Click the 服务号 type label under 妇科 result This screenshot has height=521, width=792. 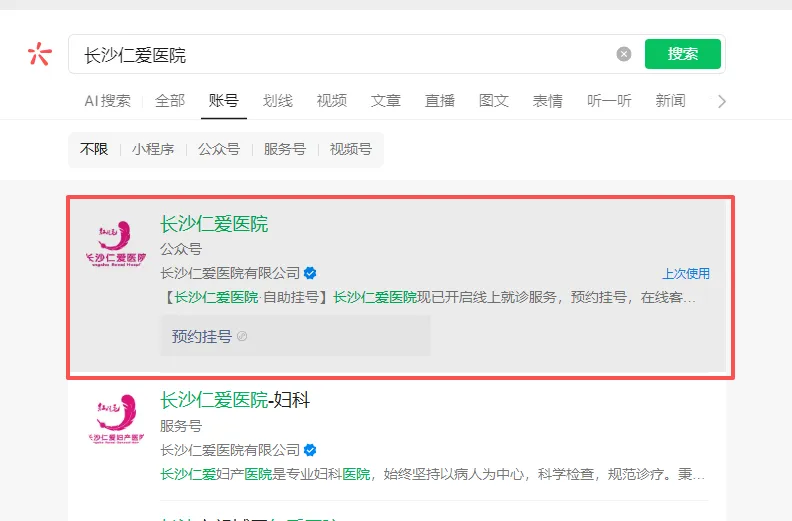[181, 425]
